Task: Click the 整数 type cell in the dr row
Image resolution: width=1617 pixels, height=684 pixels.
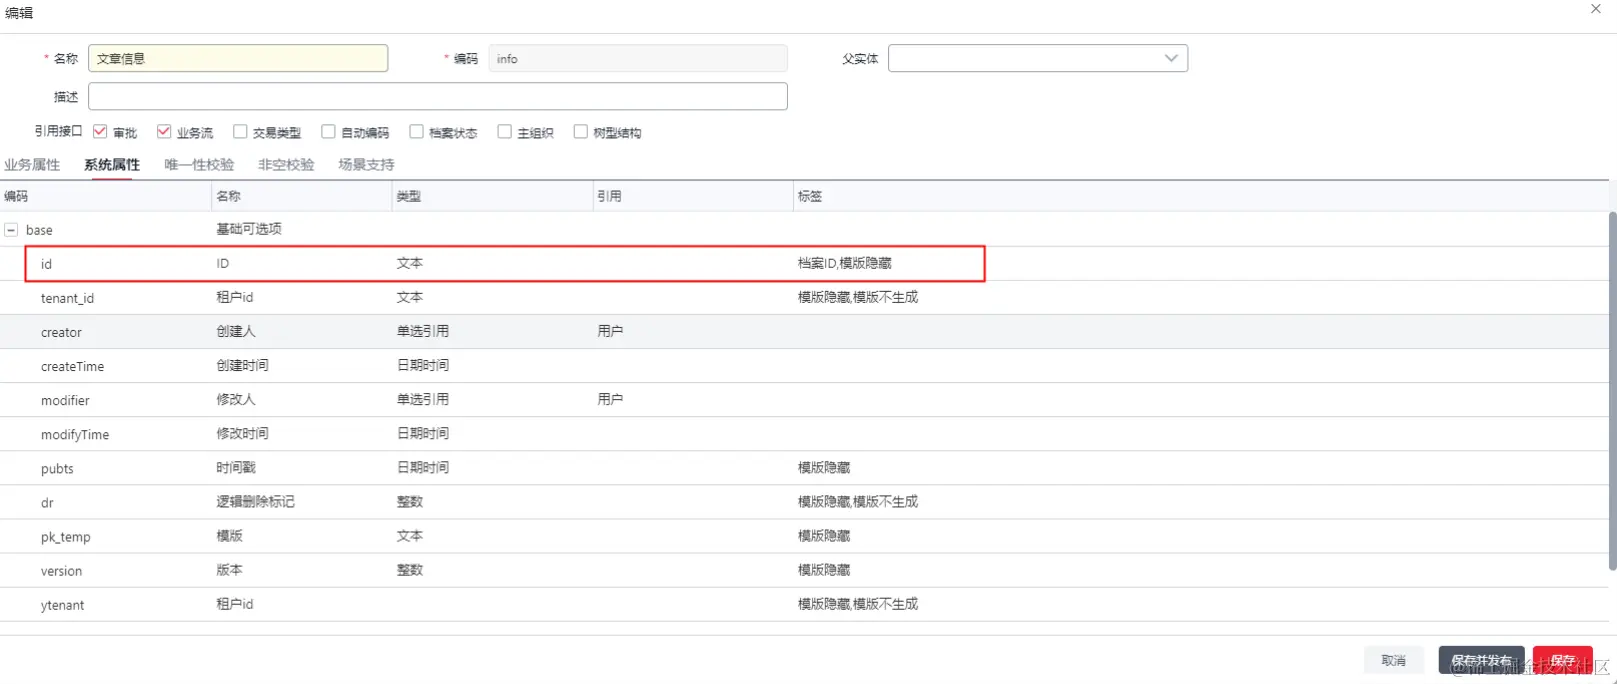Action: [x=410, y=501]
